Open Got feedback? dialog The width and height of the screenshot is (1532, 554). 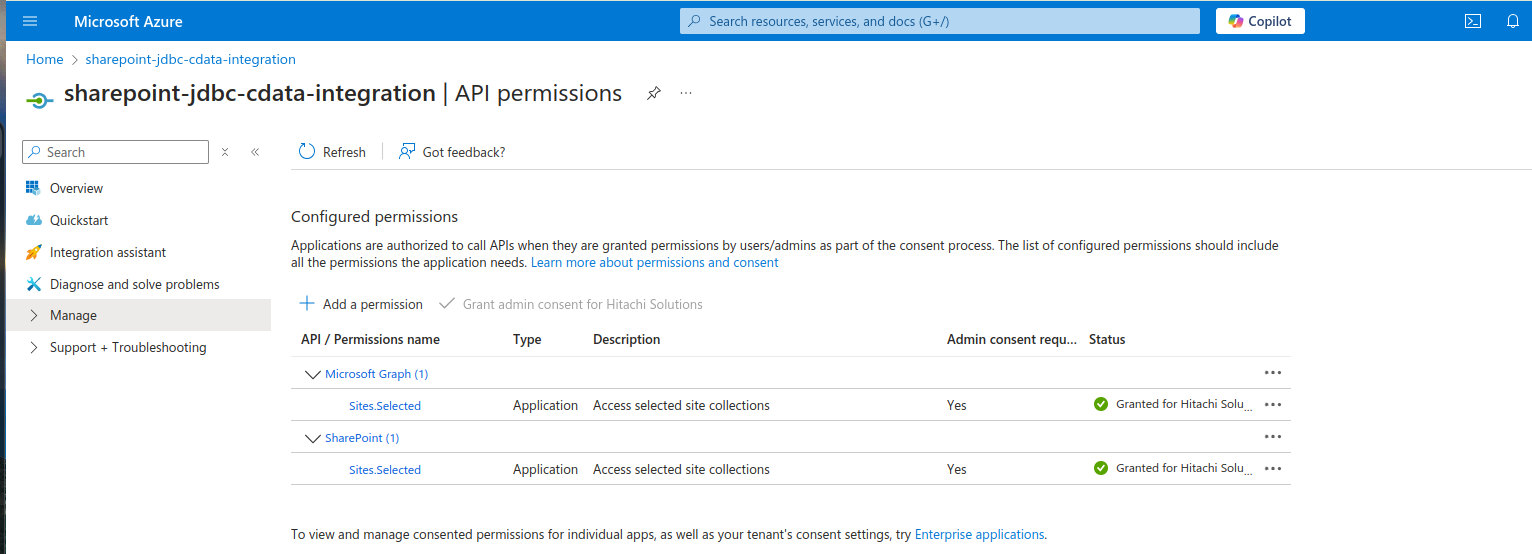tap(452, 152)
